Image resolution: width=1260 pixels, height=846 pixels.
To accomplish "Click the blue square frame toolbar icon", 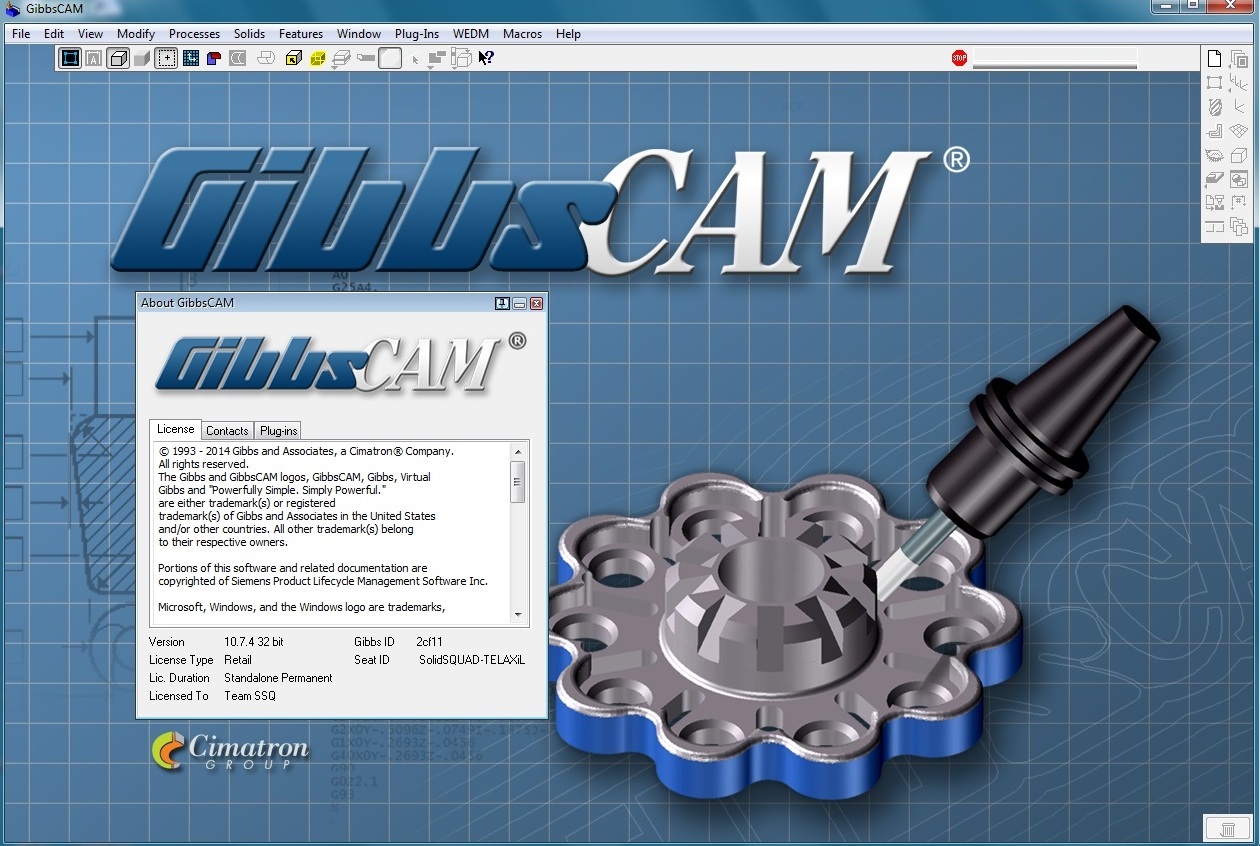I will pyautogui.click(x=70, y=58).
